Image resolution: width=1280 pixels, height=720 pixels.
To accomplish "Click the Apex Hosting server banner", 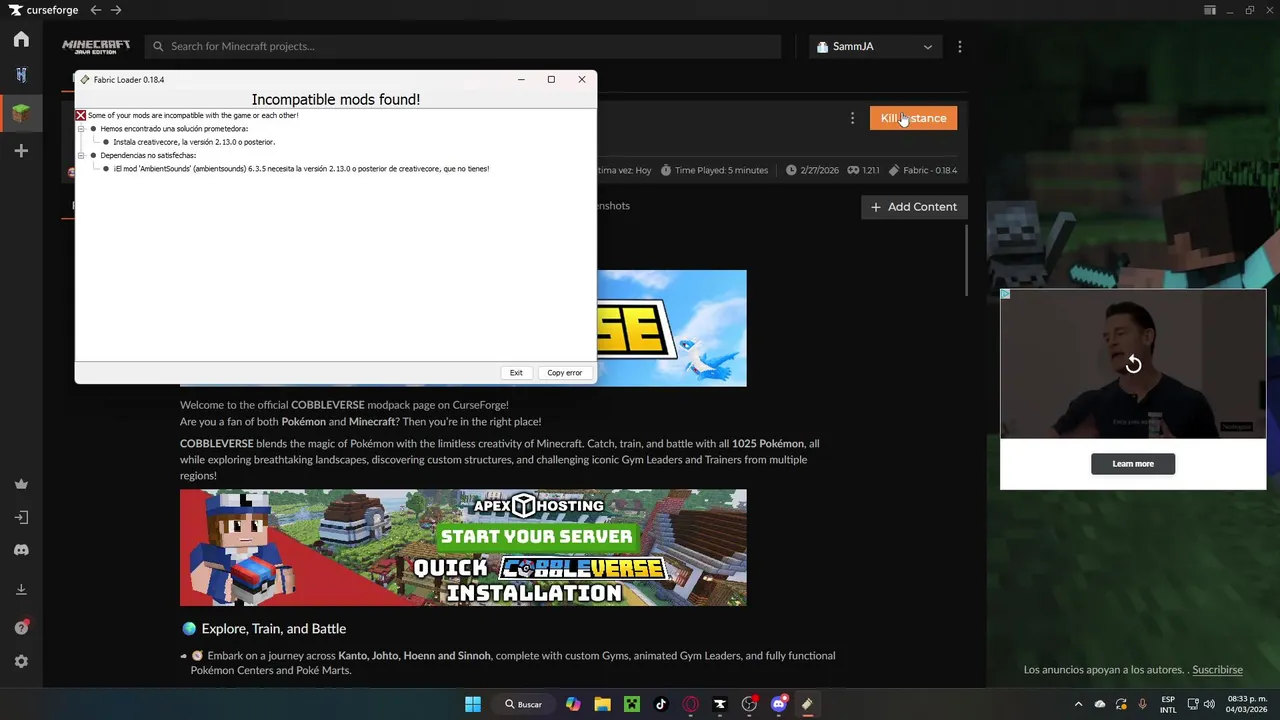I will 463,547.
